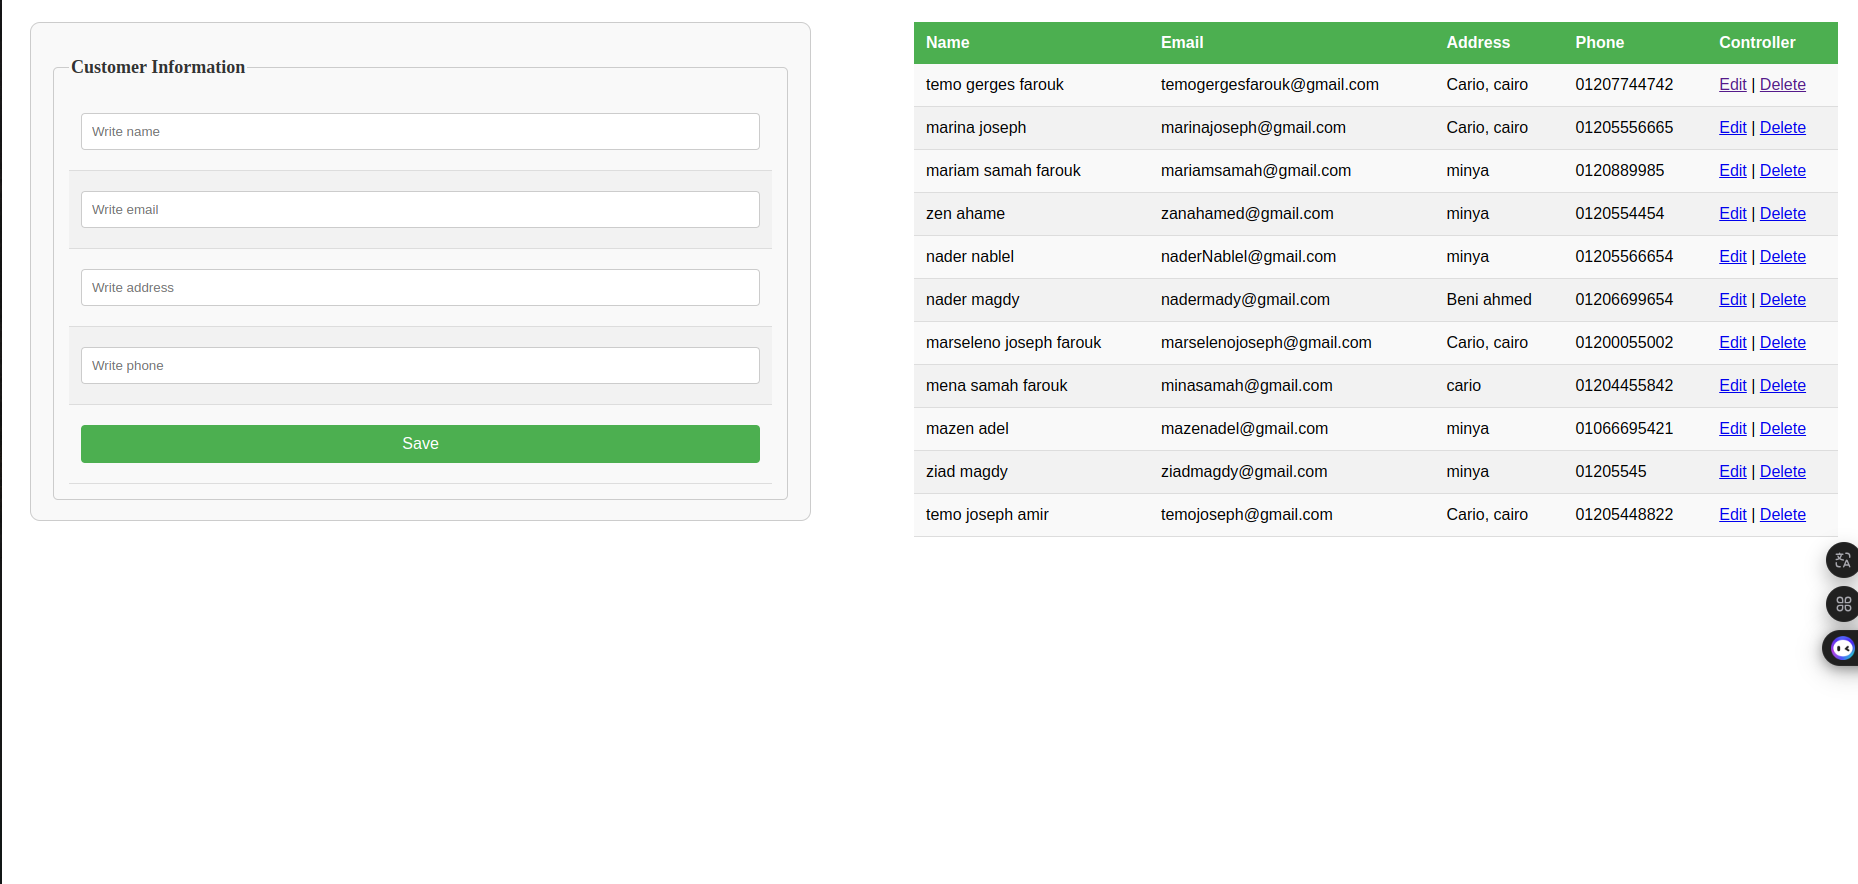Delete the mena samah farouk row
Viewport: 1858px width, 884px height.
tap(1782, 386)
